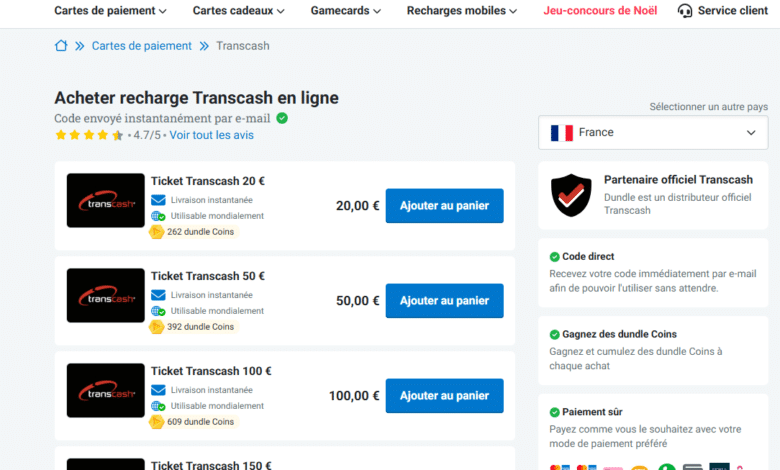Expand the Cartes de paiement menu
This screenshot has height=470, width=780.
(110, 10)
